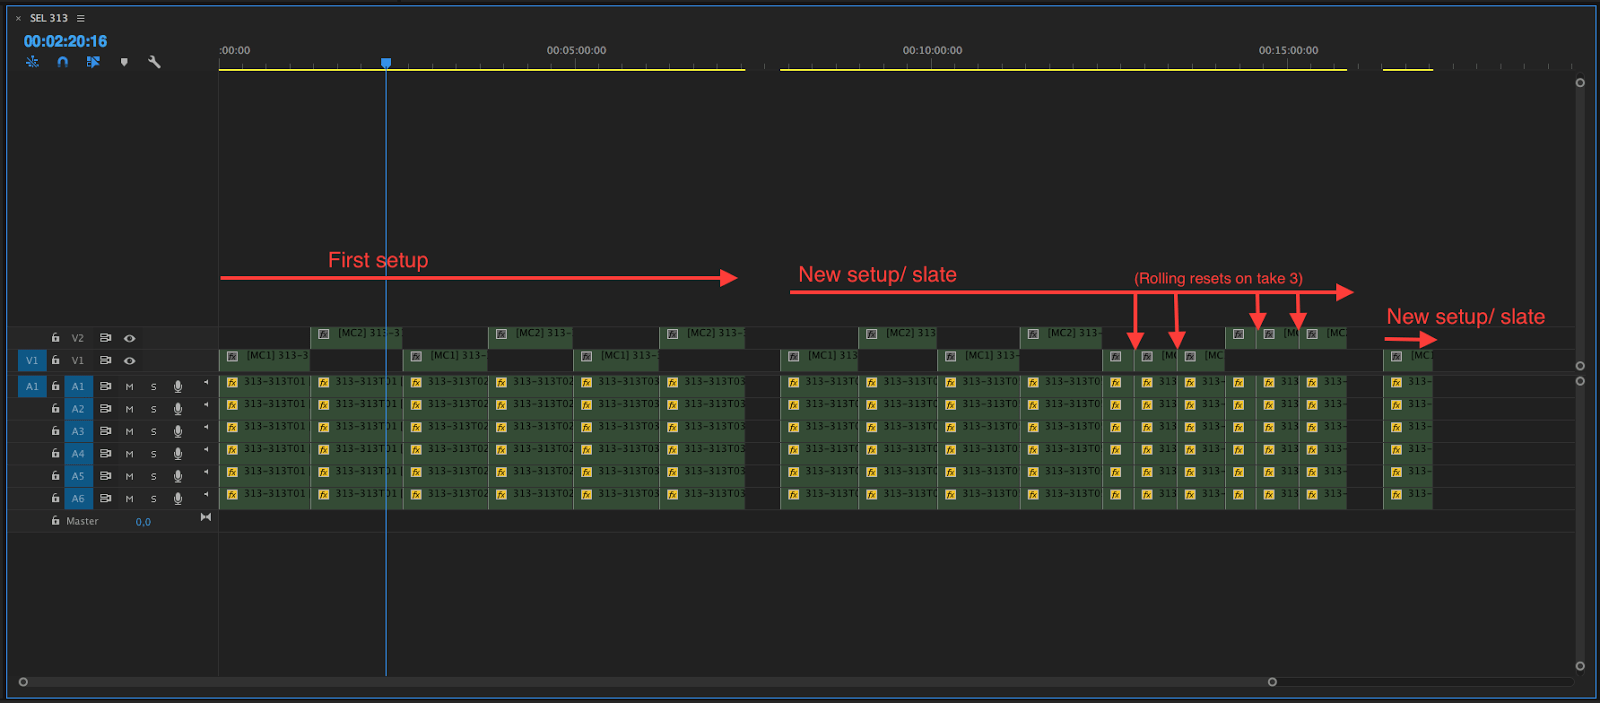The height and width of the screenshot is (703, 1600).
Task: Toggle track targeting for A6
Action: pyautogui.click(x=78, y=498)
